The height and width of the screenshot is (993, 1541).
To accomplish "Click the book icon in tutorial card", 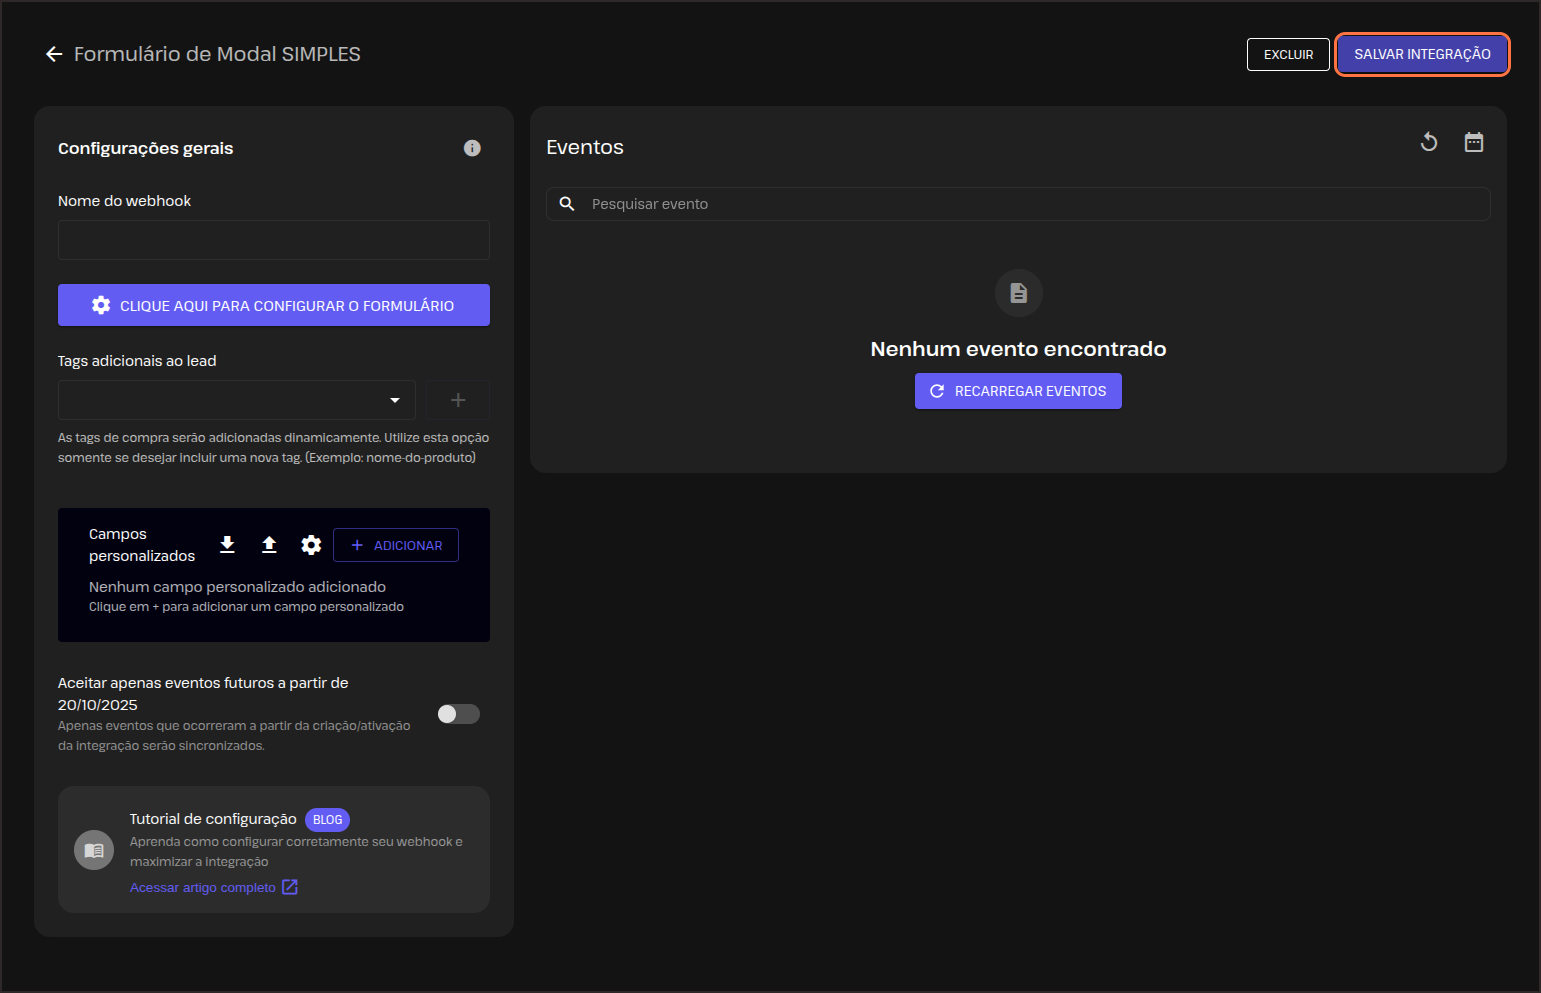I will [94, 850].
